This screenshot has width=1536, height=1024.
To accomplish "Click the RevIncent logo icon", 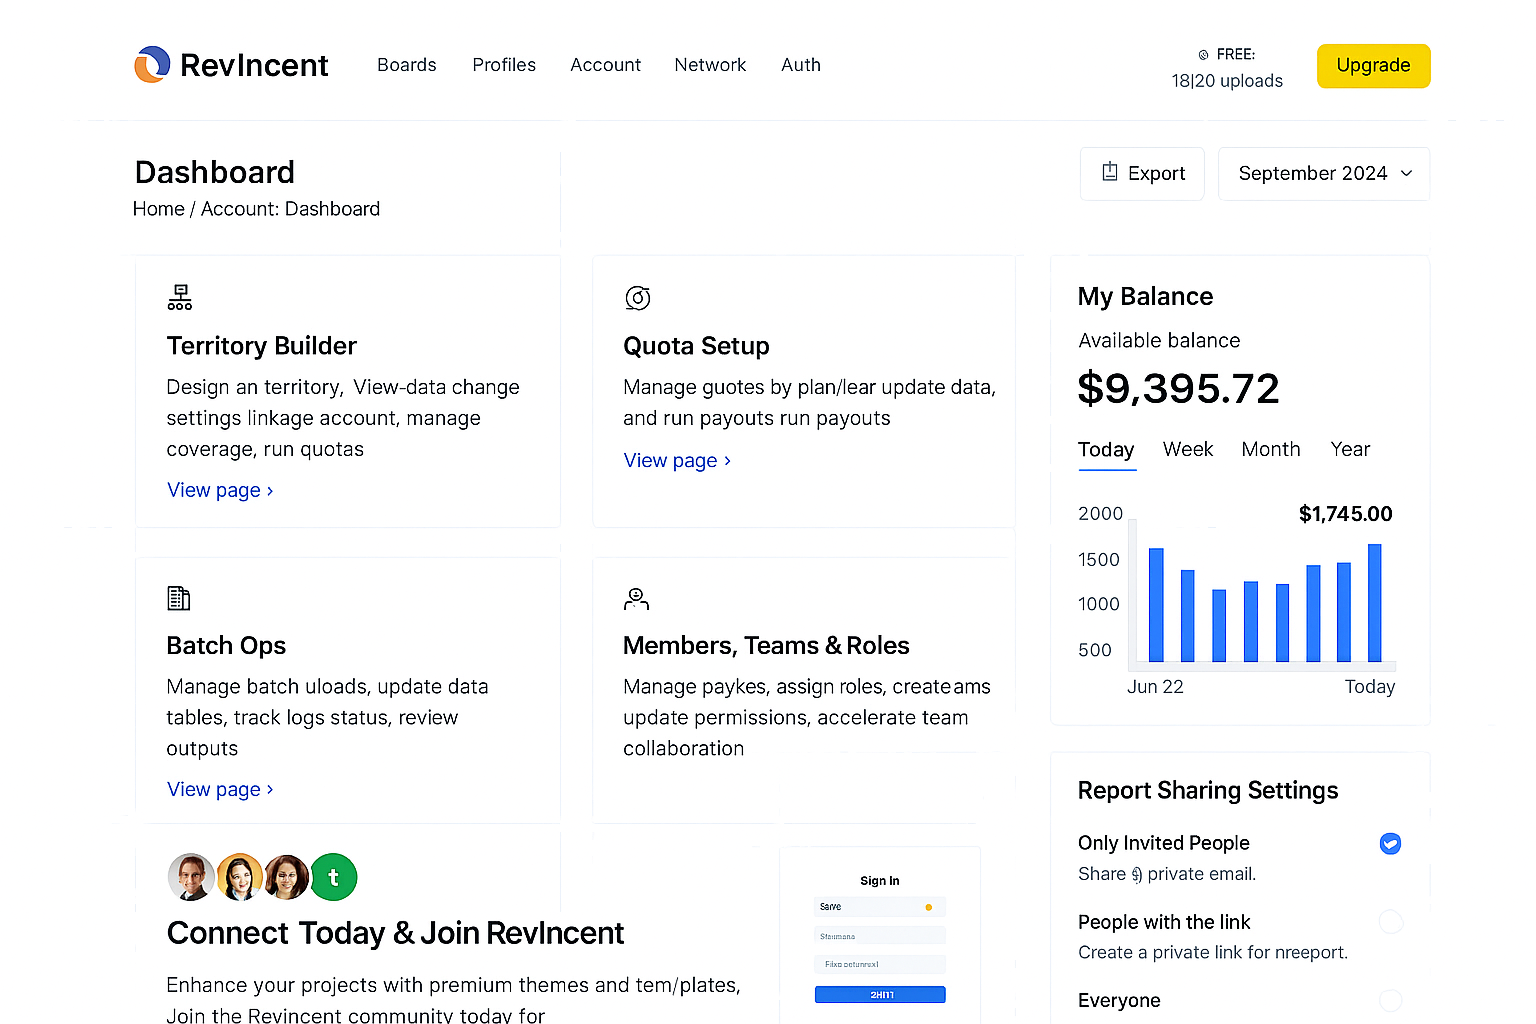I will tap(152, 65).
